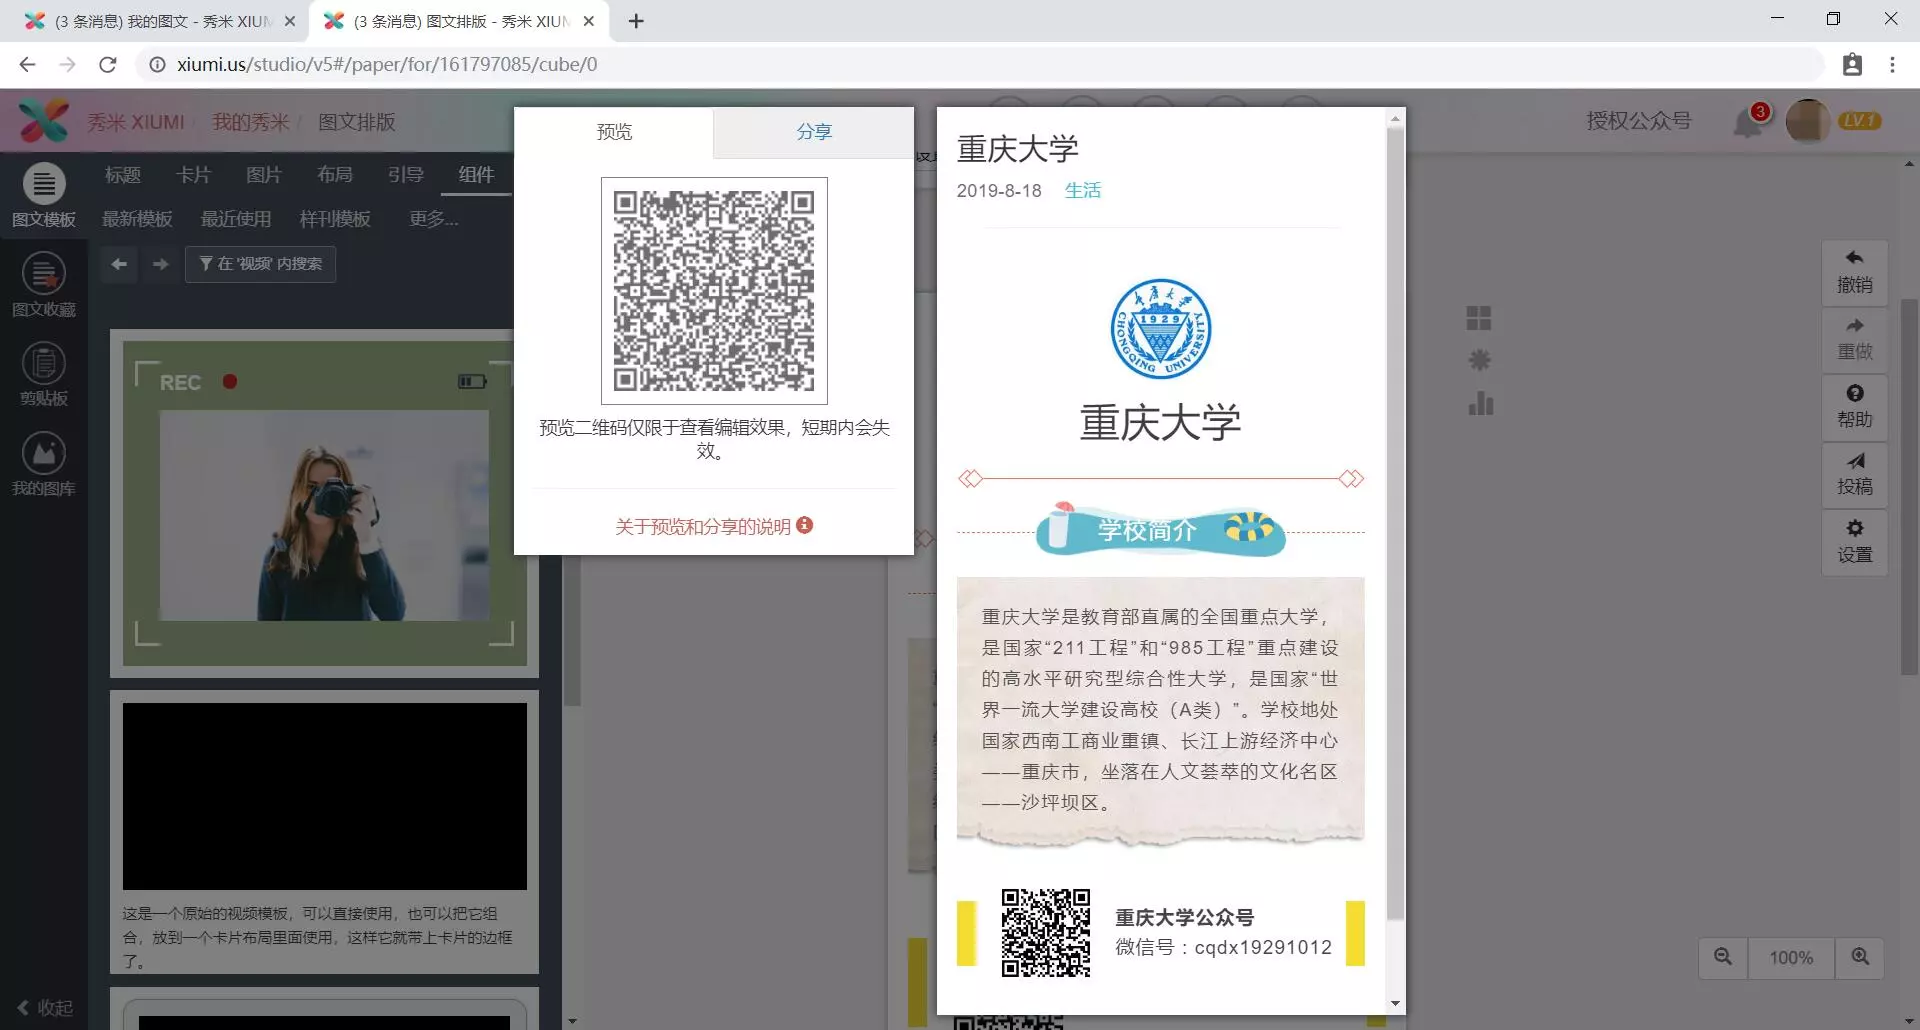The height and width of the screenshot is (1030, 1920).
Task: Click the grid layout icon
Action: (1479, 318)
